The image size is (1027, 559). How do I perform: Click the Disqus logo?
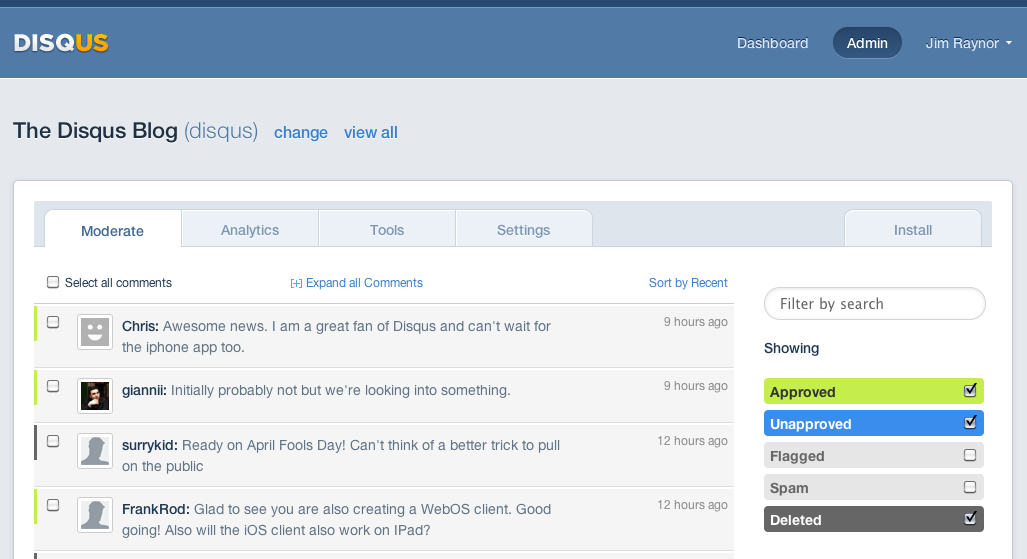coord(61,43)
